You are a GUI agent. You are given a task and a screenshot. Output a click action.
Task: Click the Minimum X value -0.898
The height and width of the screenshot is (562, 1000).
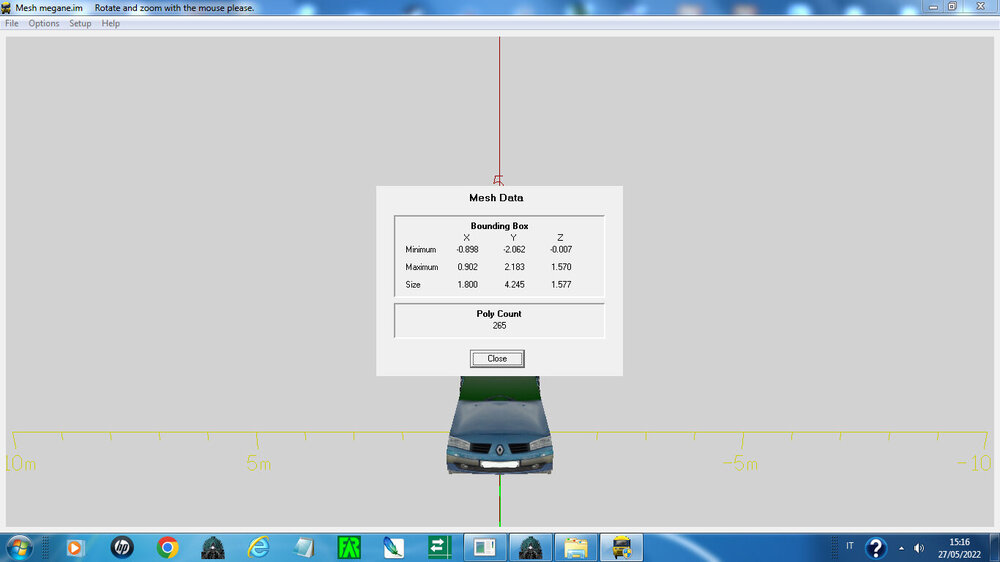(x=467, y=249)
